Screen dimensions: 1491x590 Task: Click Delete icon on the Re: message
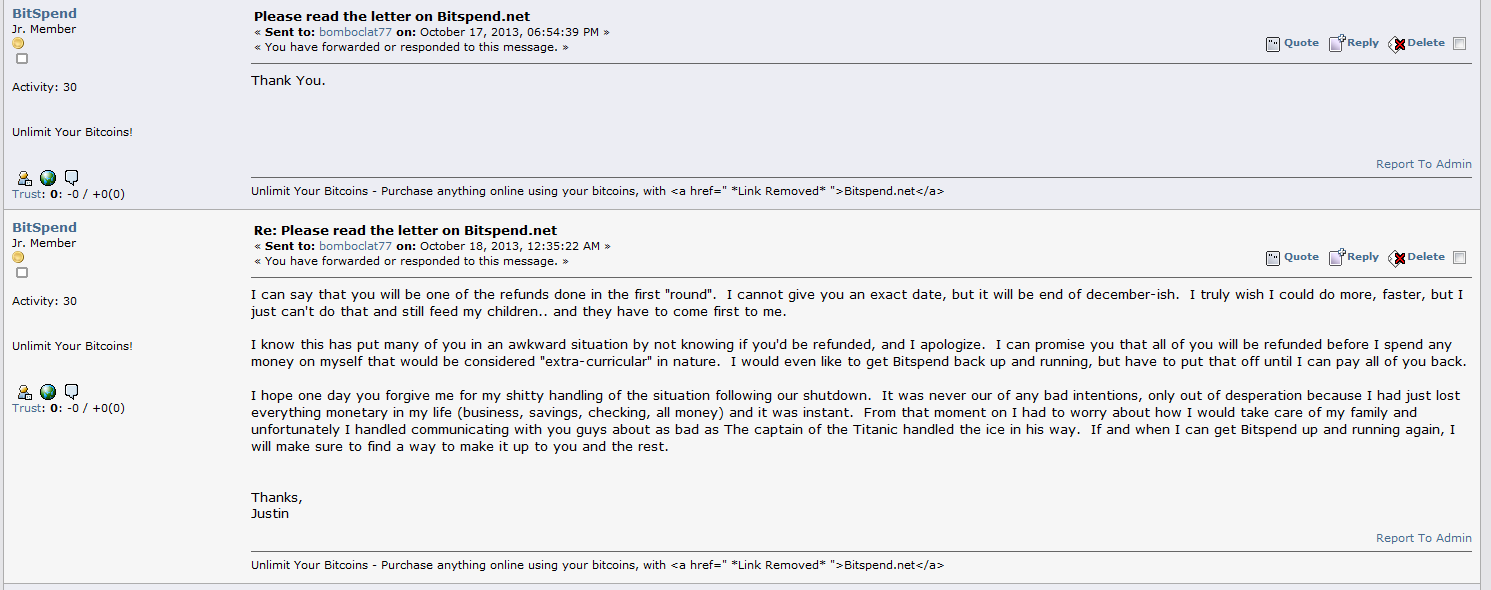coord(1397,258)
